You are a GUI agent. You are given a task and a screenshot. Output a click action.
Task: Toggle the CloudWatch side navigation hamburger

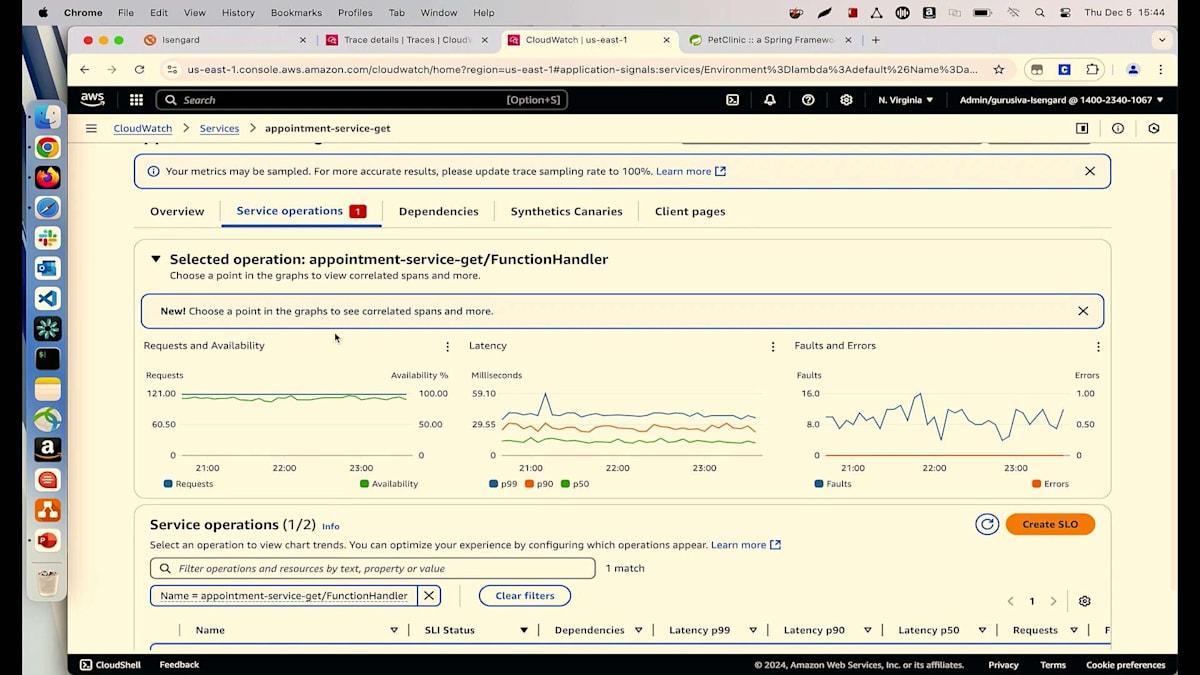pyautogui.click(x=91, y=128)
